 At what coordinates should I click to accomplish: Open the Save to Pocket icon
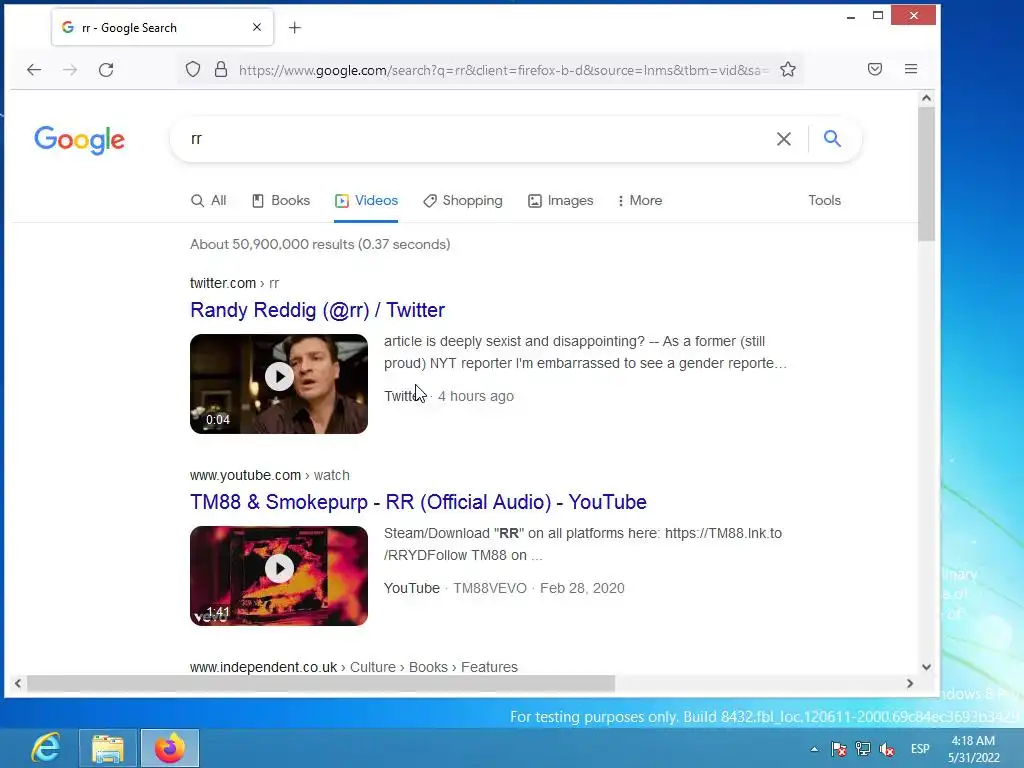click(875, 69)
